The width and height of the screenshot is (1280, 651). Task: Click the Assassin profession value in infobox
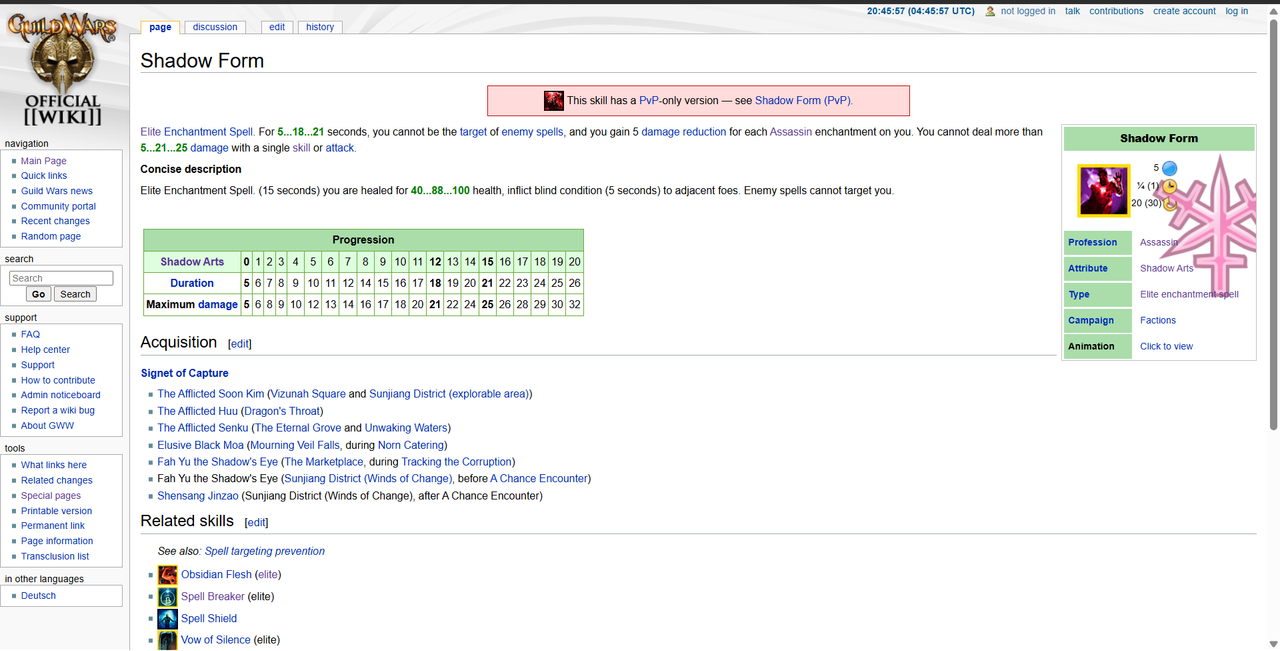[1159, 242]
